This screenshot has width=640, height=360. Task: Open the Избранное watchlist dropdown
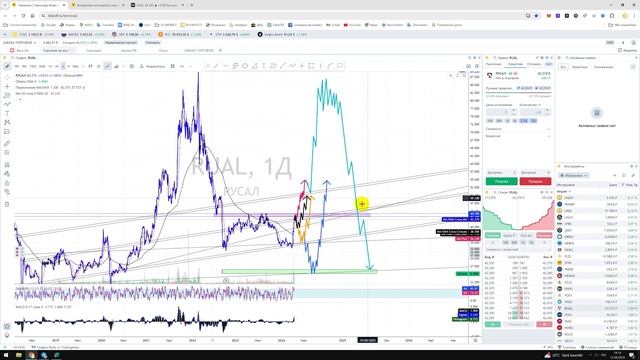tap(574, 176)
